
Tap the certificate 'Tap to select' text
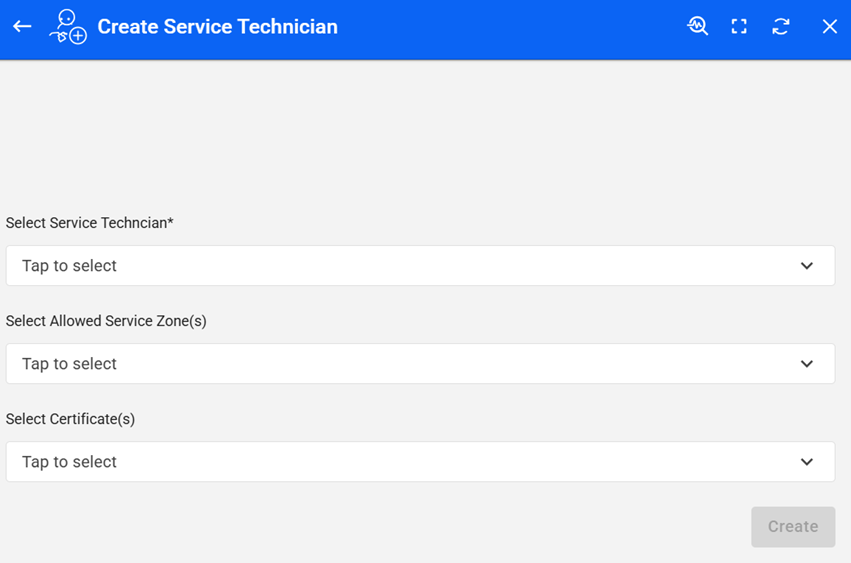pos(69,462)
